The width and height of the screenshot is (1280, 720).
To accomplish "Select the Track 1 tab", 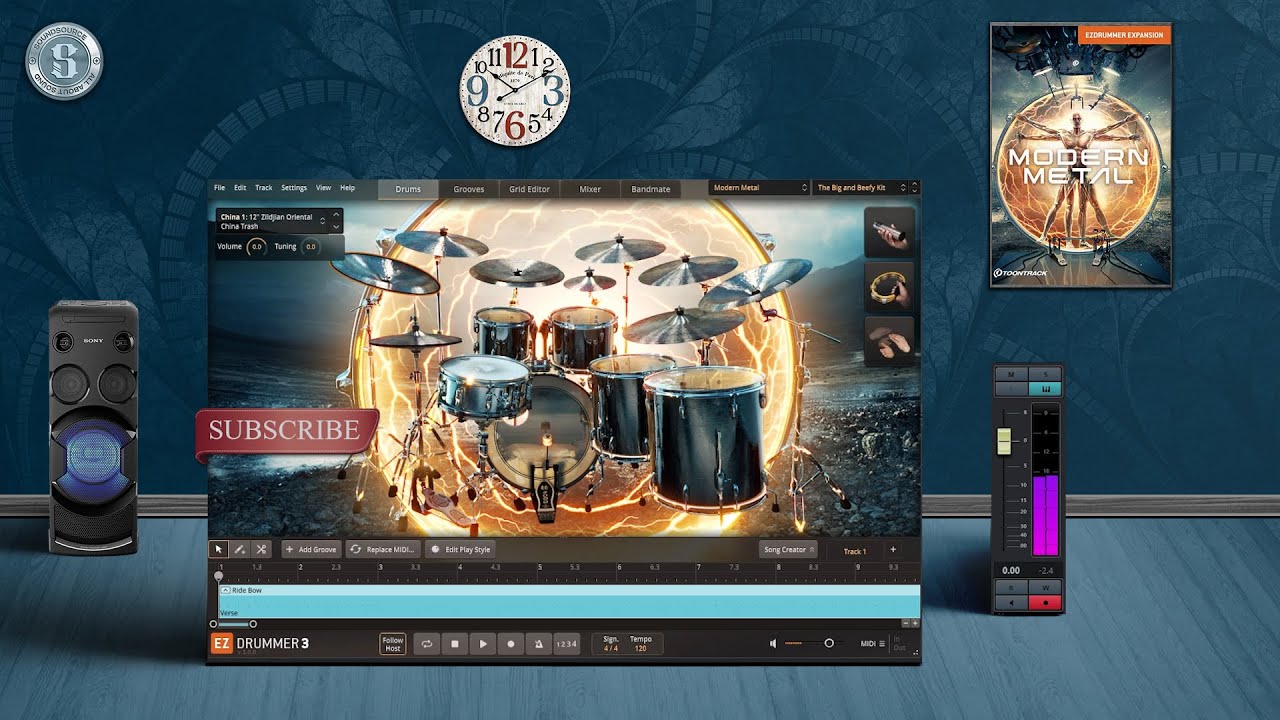I will 855,551.
